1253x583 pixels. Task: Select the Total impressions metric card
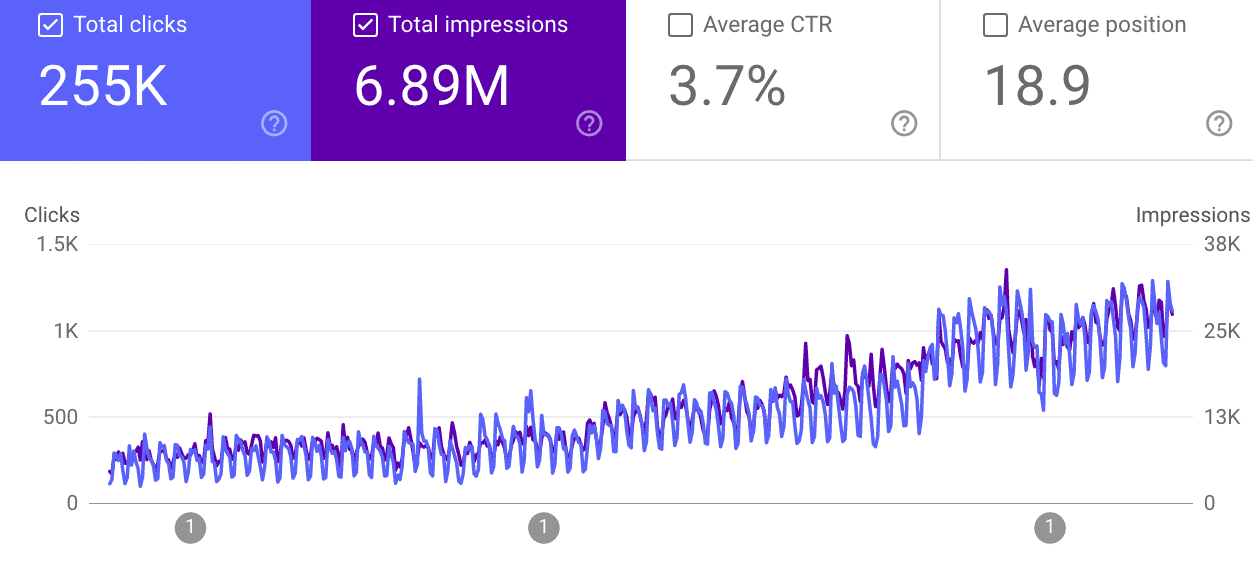(468, 80)
